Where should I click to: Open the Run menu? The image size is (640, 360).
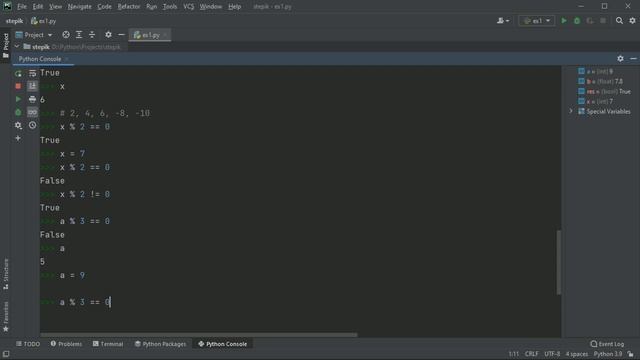151,7
